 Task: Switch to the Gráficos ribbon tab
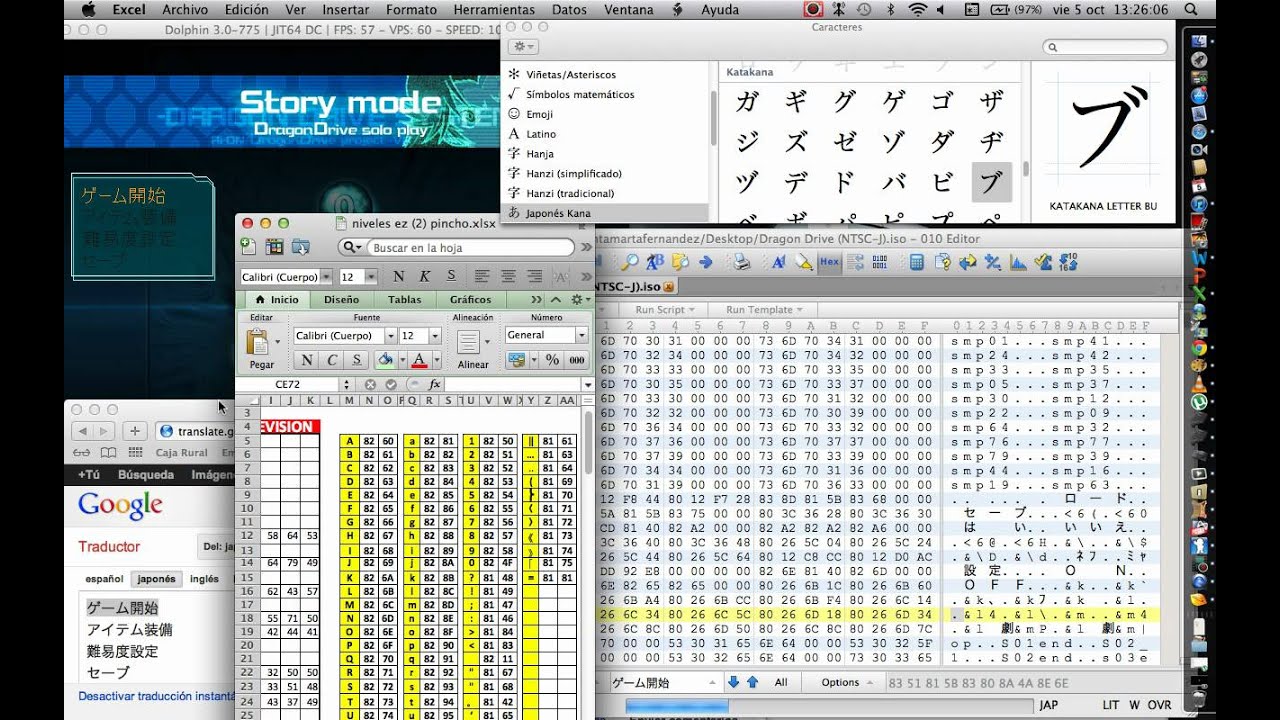click(x=471, y=299)
